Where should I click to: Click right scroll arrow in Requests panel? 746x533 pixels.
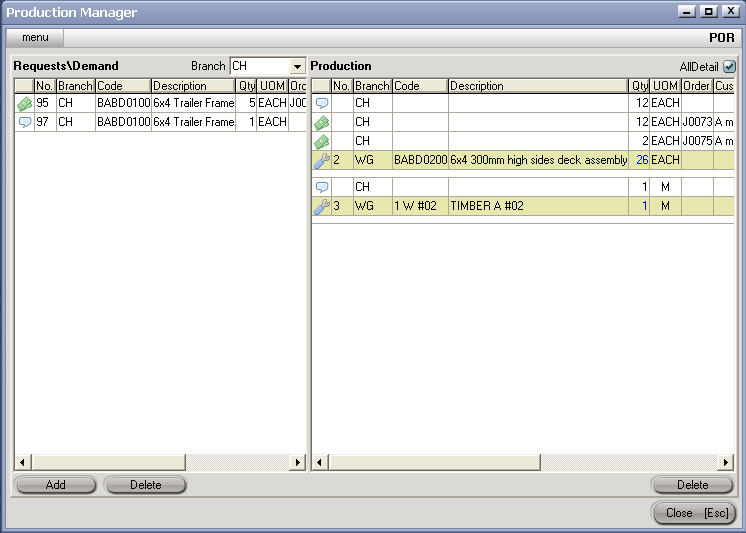point(298,462)
